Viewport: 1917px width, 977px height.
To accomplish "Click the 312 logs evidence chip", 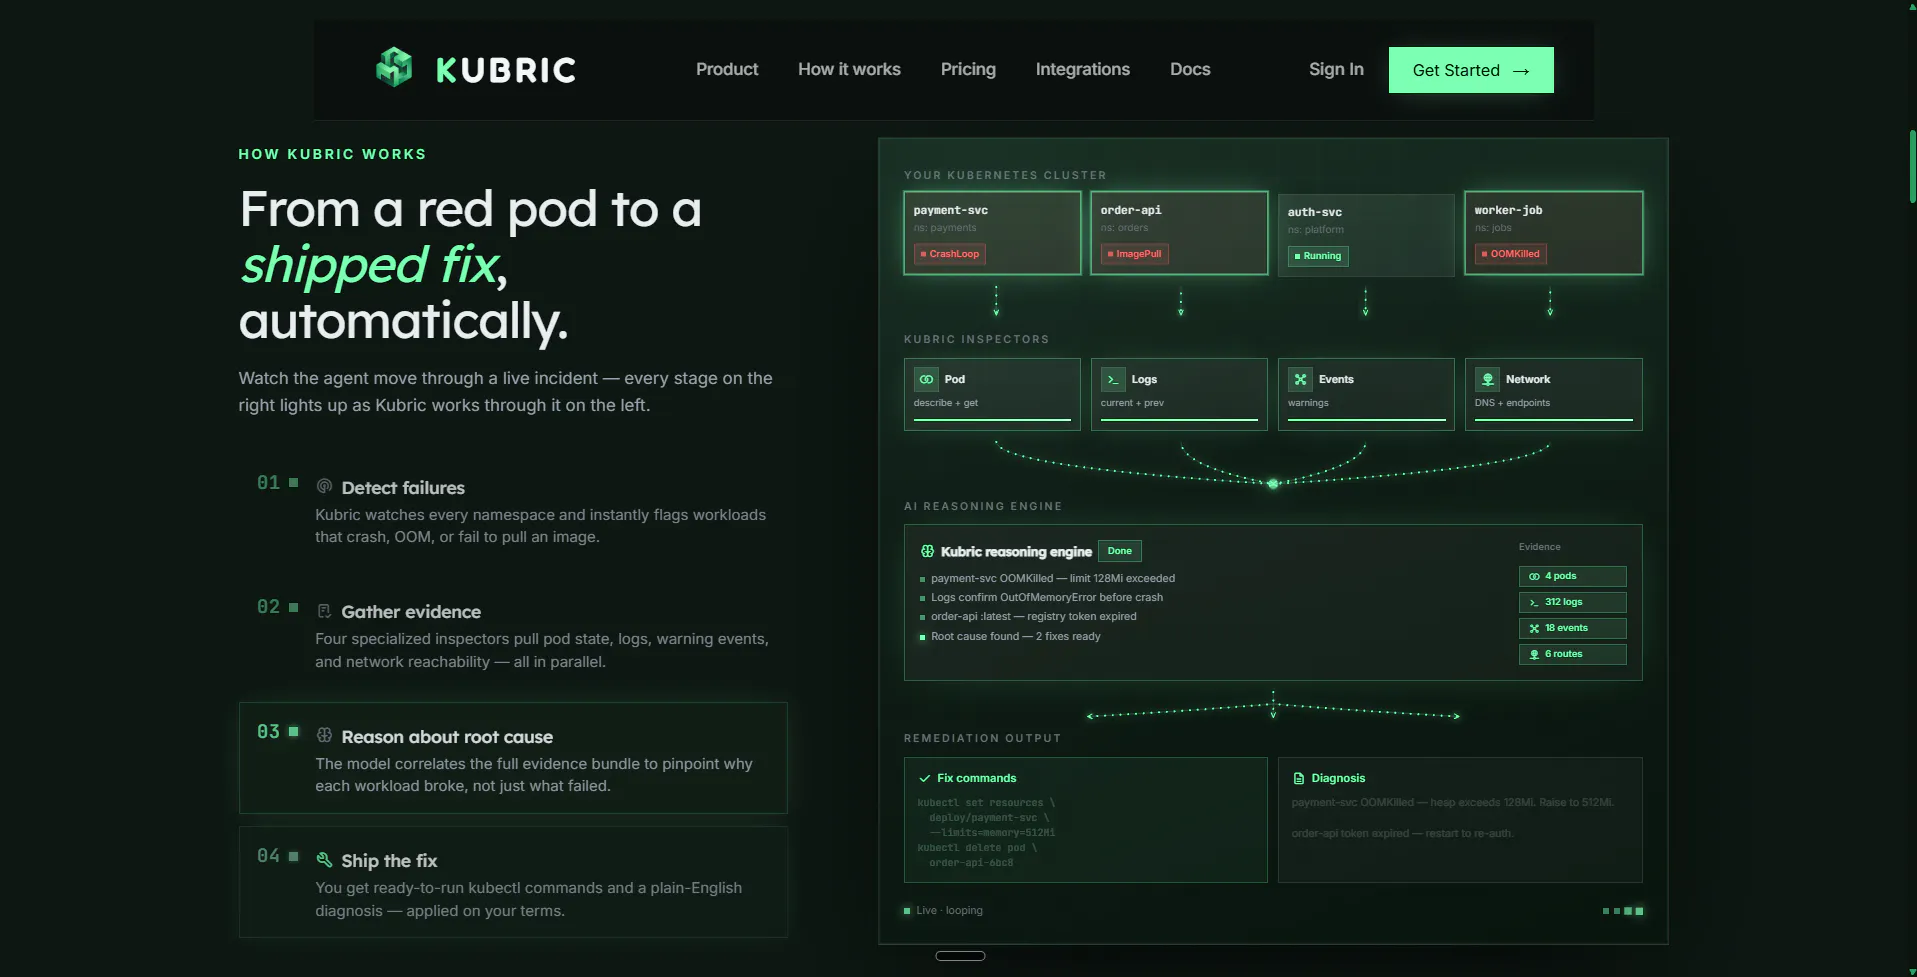I will click(1572, 602).
